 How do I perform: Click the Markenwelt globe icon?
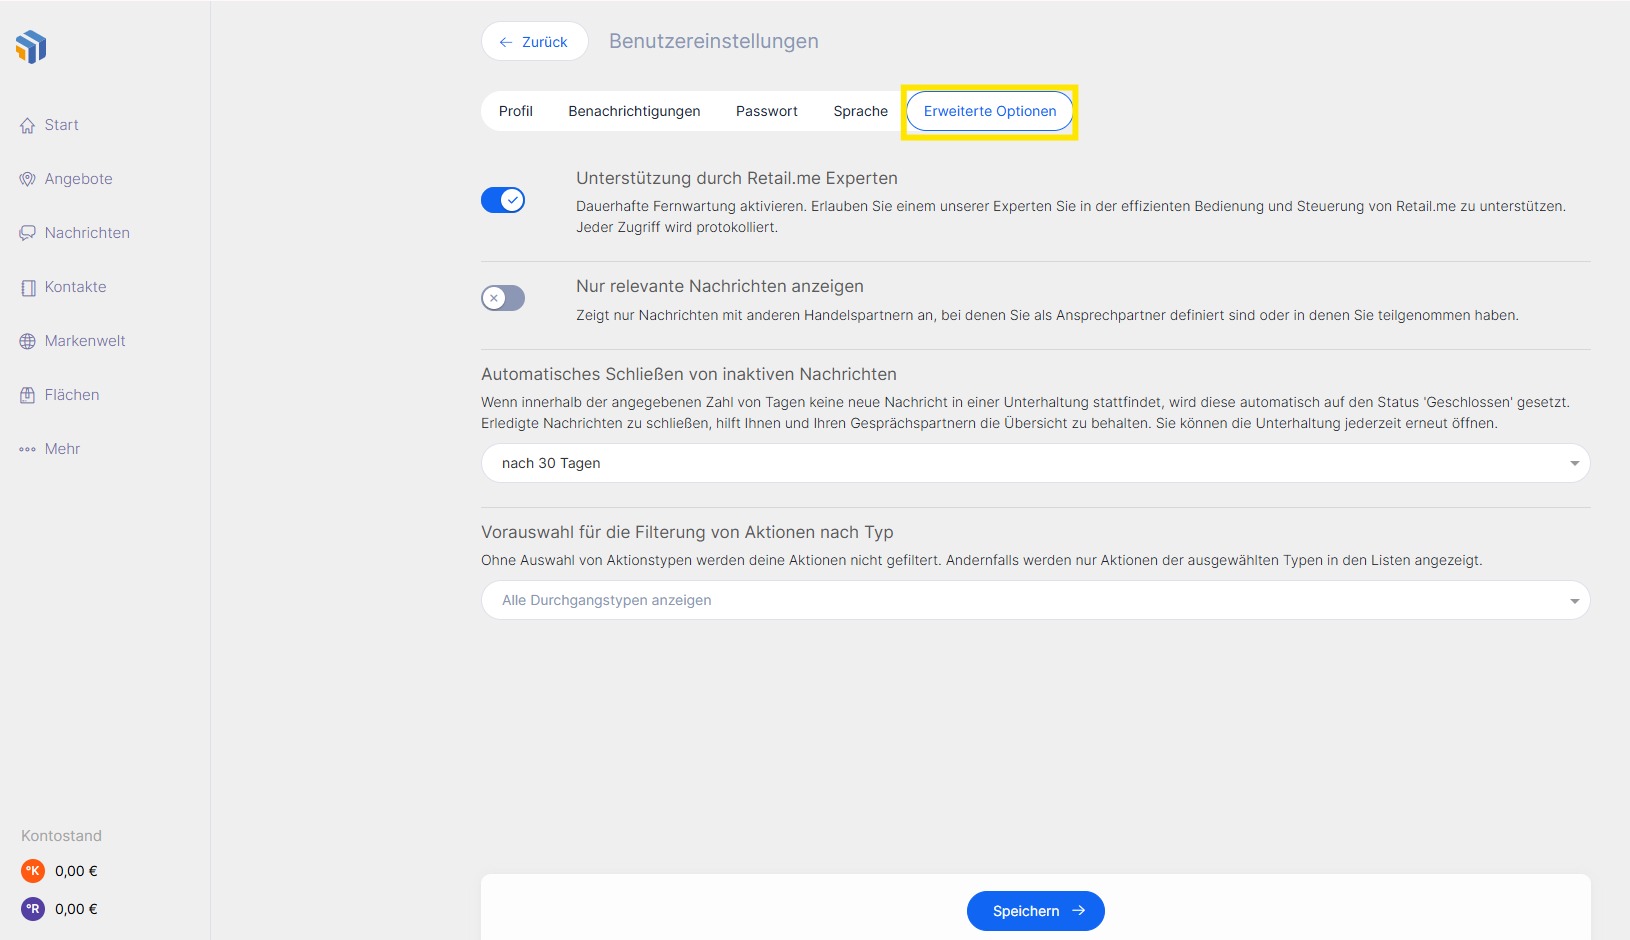[28, 342]
